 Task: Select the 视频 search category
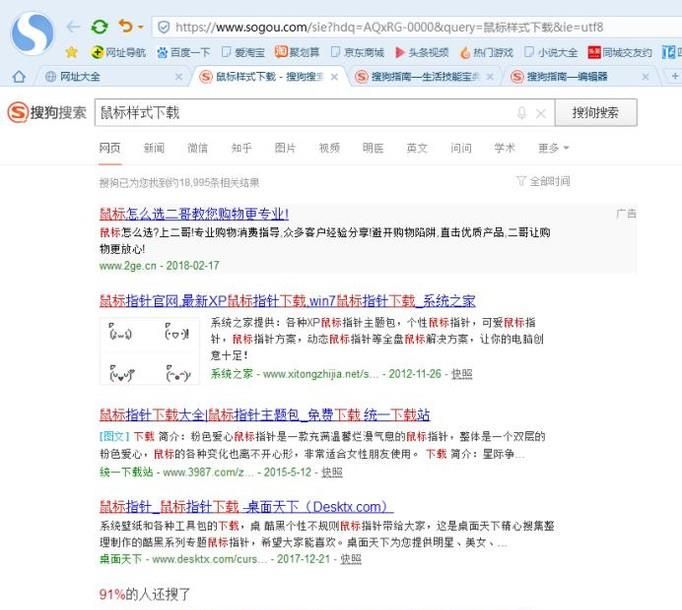coord(329,148)
